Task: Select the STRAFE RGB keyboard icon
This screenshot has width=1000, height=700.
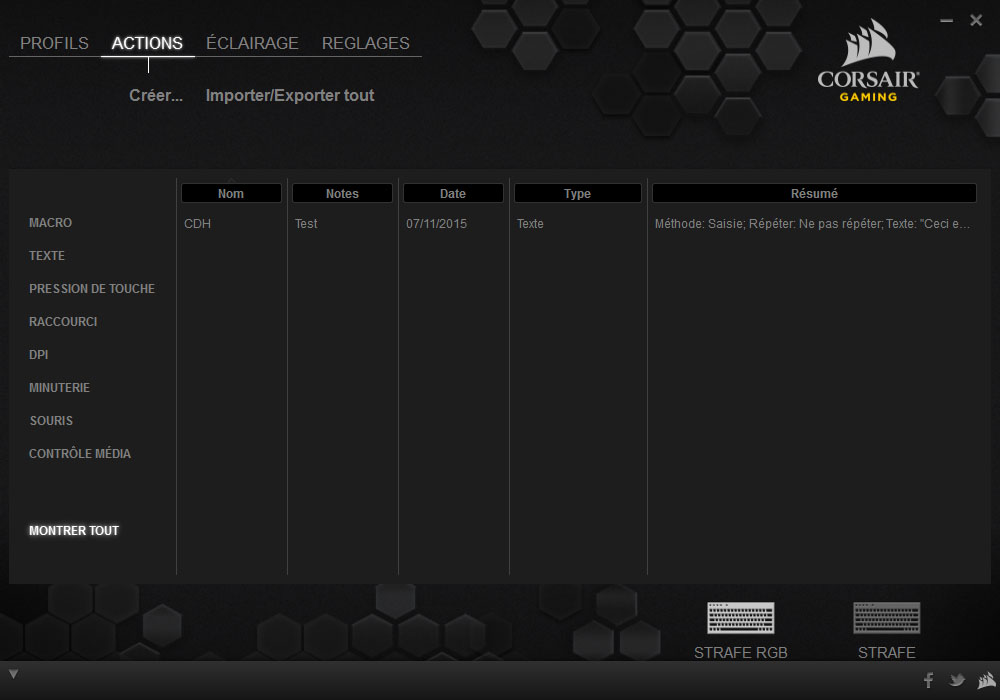Action: point(740,618)
